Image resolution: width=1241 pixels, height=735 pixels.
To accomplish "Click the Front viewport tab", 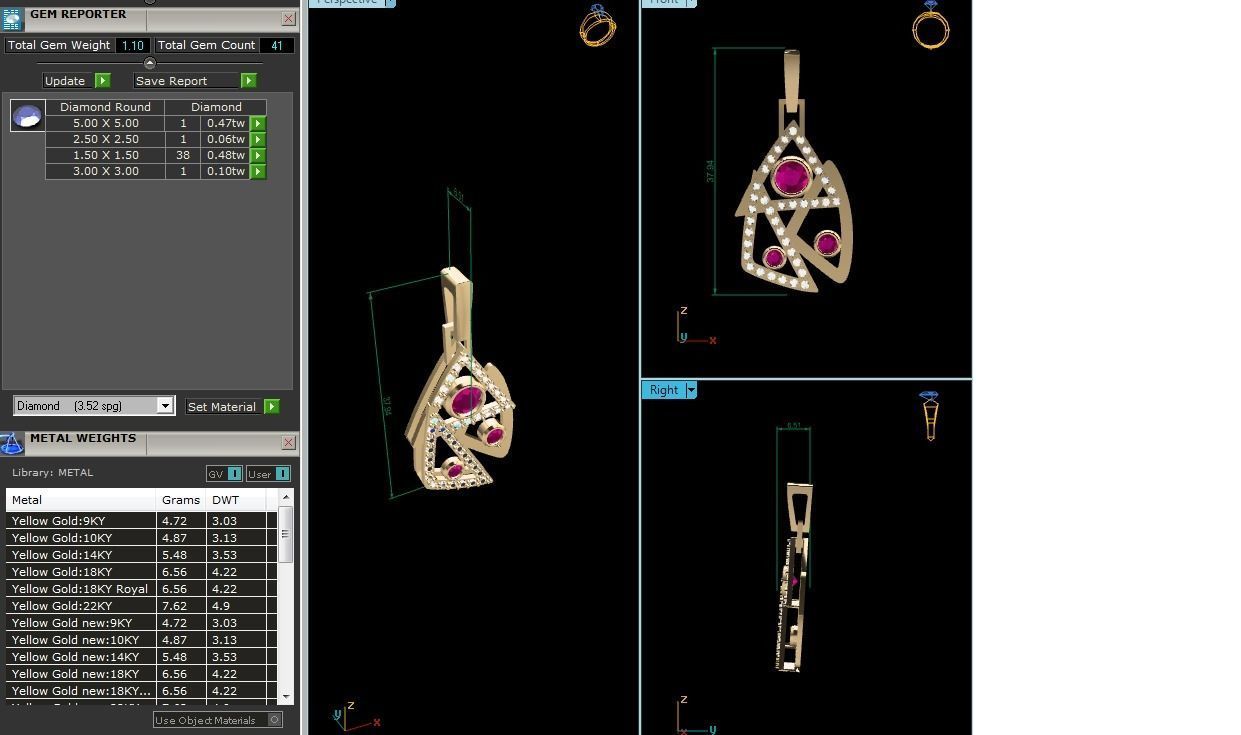I will coord(664,2).
